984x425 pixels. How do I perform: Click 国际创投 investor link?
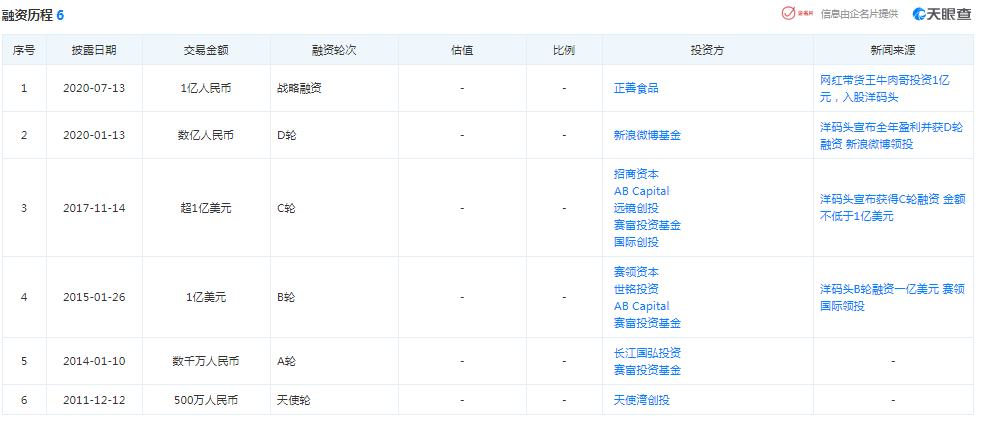[x=636, y=242]
